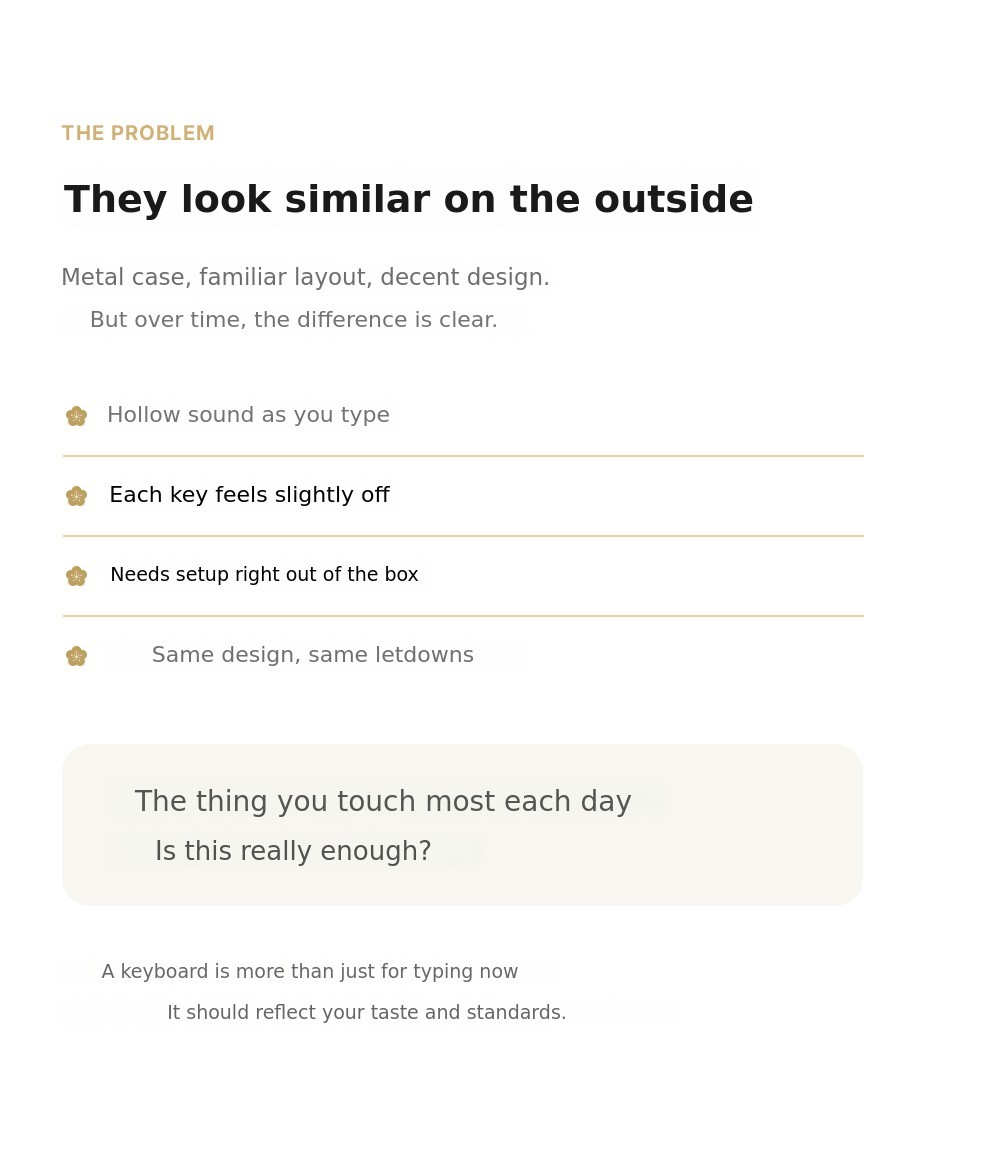Click The thing you touch most line

tap(382, 802)
